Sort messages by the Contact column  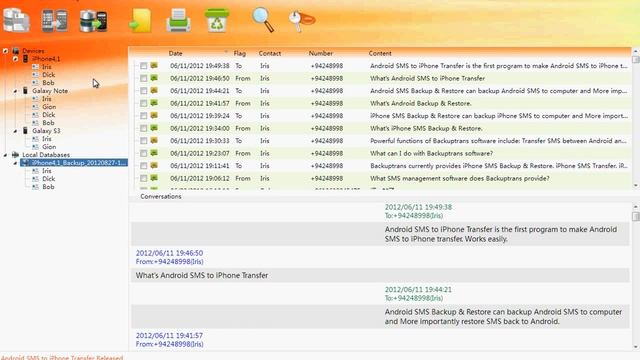(269, 53)
